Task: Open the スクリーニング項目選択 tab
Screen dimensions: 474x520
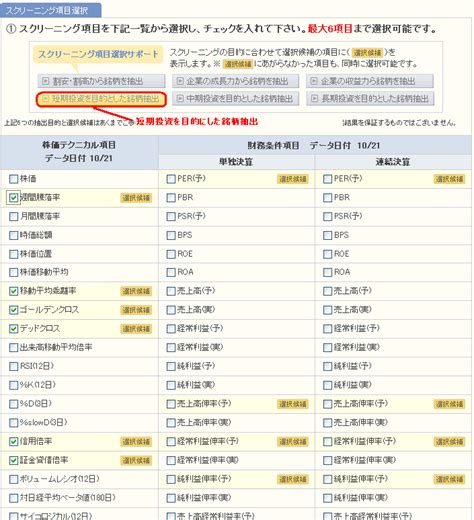Action: point(50,10)
